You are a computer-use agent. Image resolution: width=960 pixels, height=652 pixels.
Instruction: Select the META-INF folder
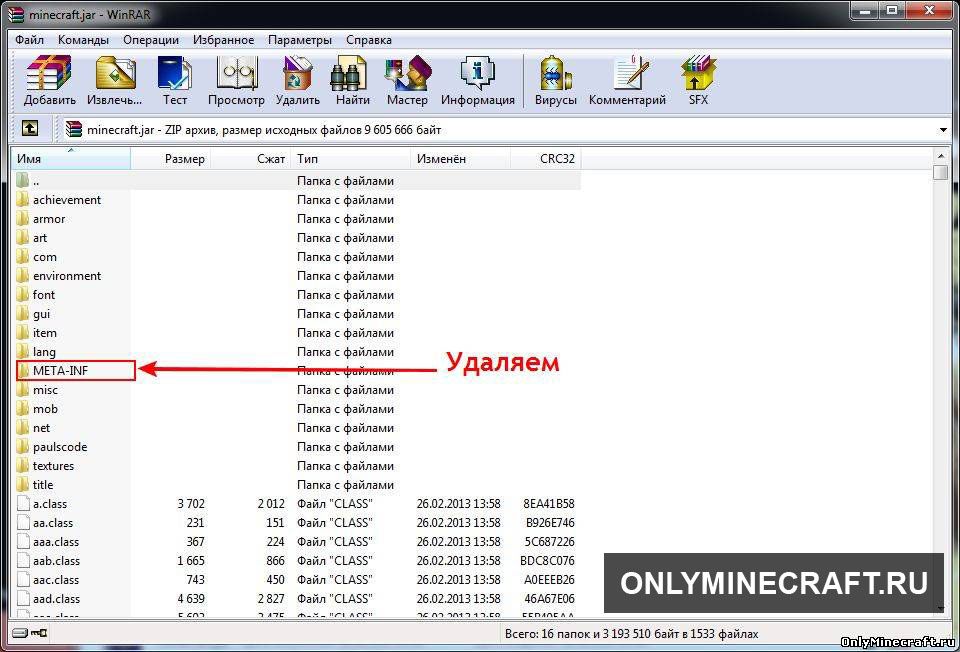pos(60,371)
